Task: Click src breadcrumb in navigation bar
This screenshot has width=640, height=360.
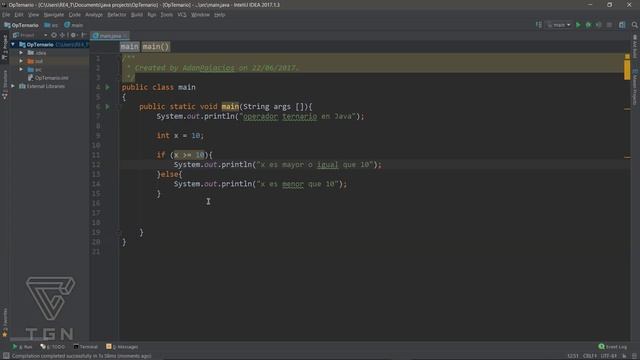Action: [x=51, y=25]
